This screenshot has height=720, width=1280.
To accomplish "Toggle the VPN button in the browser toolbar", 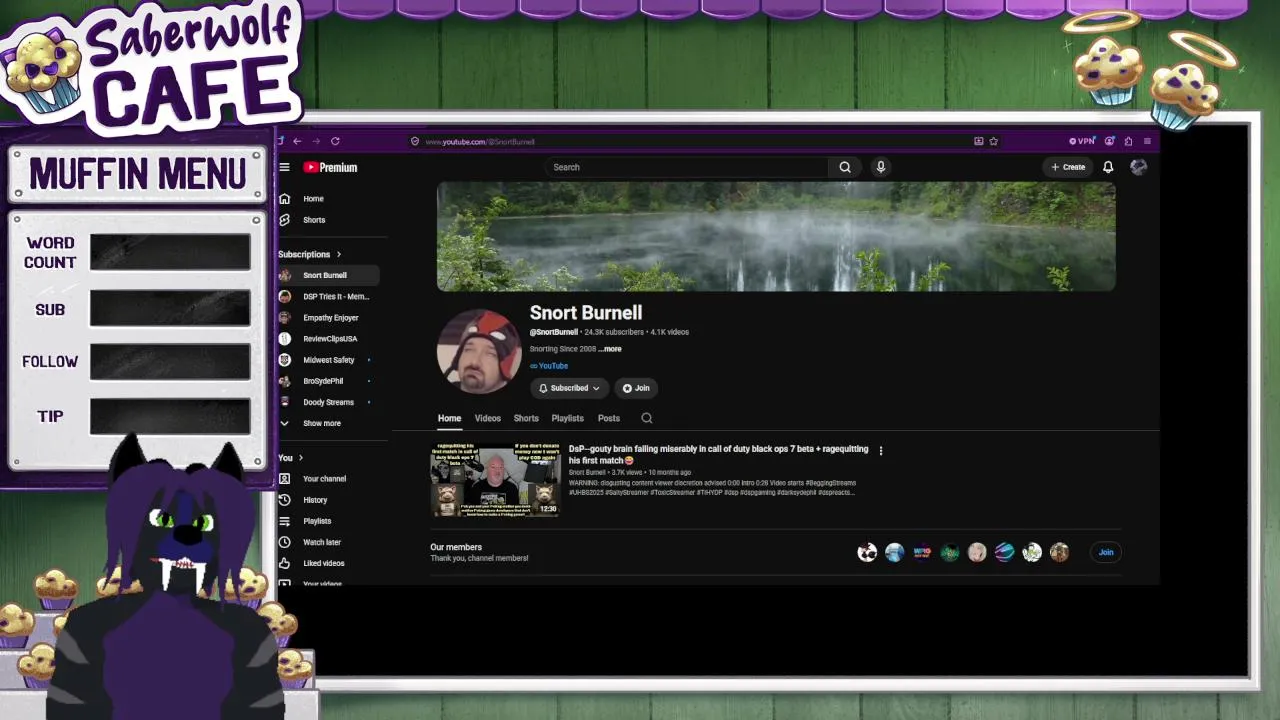I will click(x=1082, y=141).
